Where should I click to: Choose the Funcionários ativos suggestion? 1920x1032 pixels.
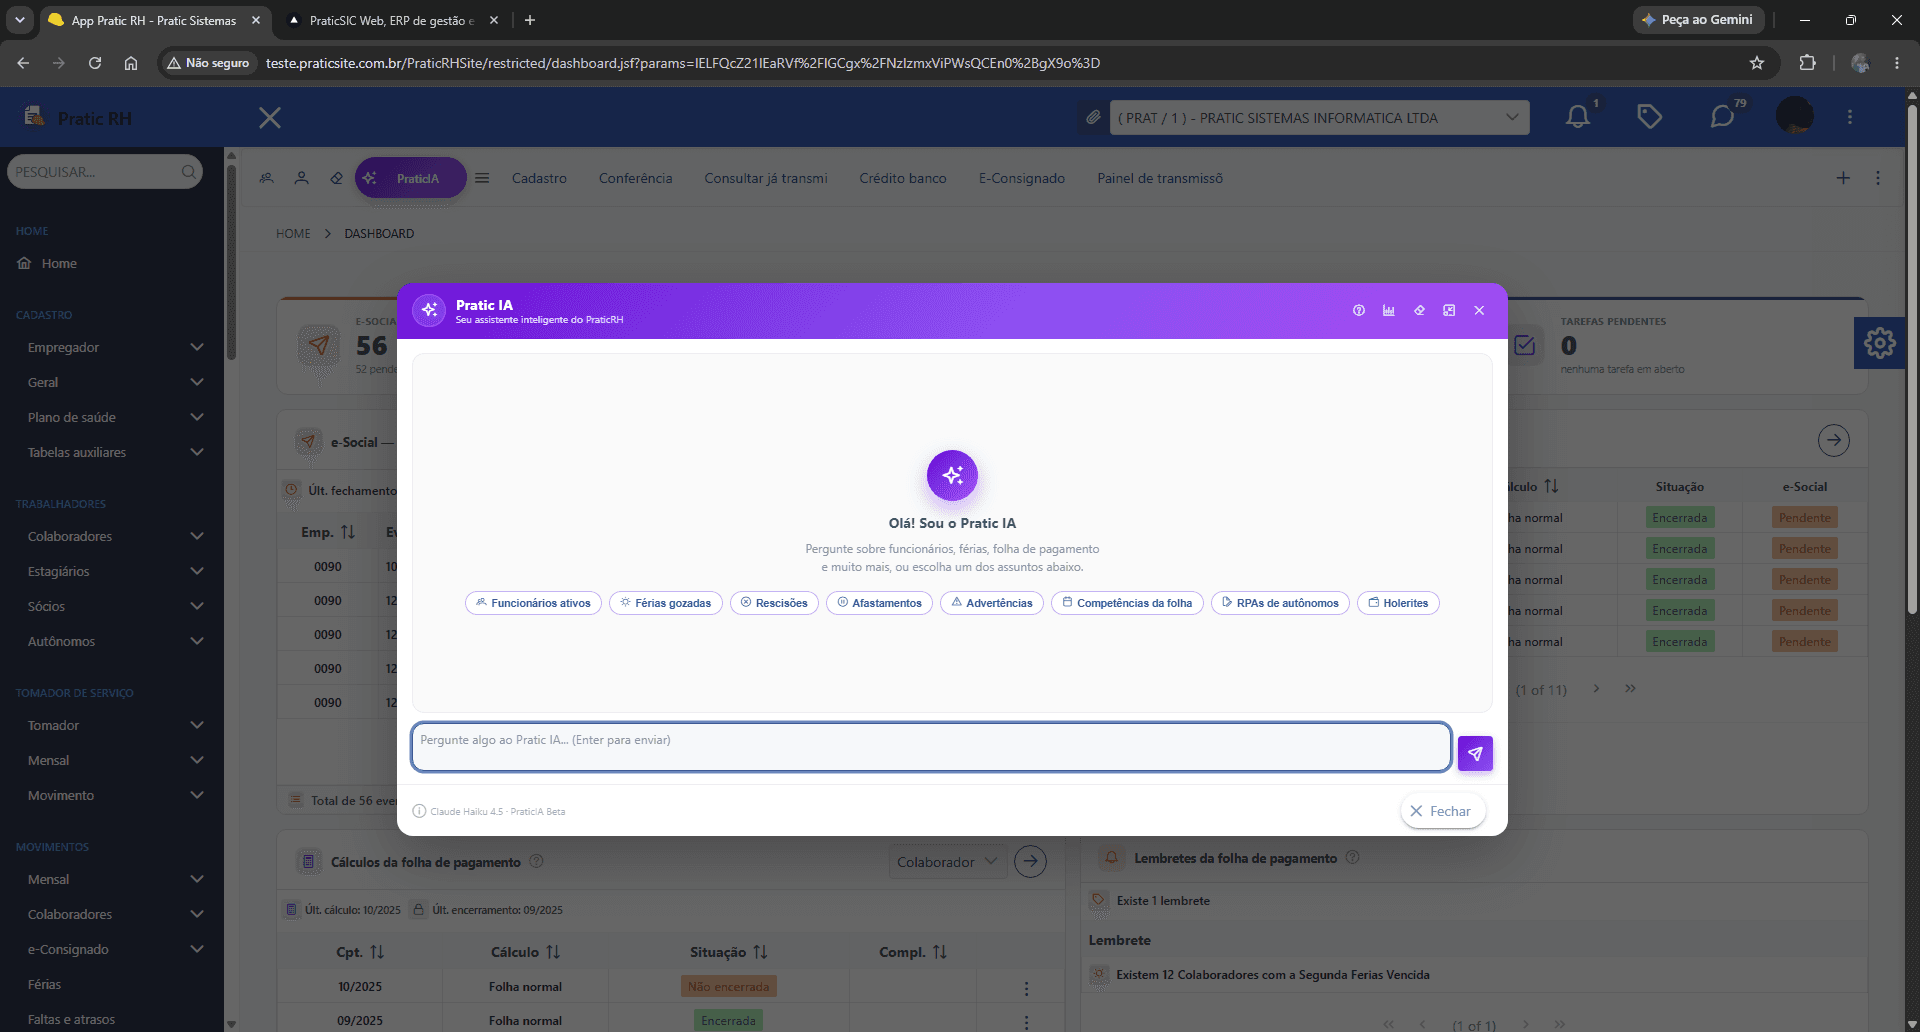533,603
